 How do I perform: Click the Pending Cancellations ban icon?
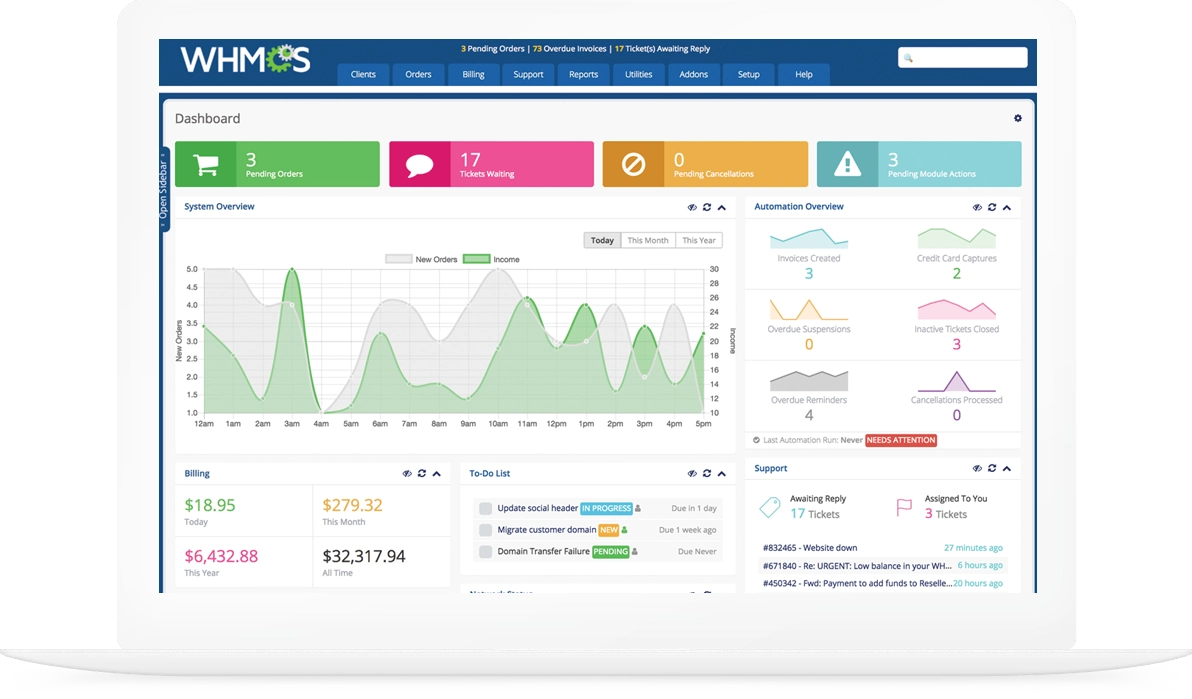633,165
